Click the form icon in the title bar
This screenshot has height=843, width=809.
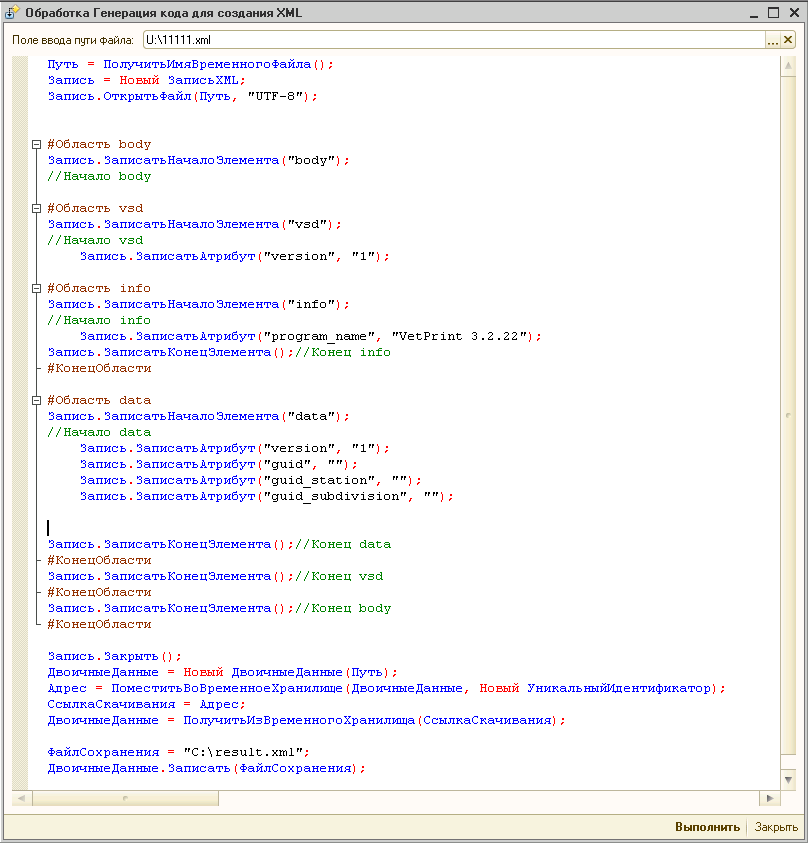coord(12,13)
